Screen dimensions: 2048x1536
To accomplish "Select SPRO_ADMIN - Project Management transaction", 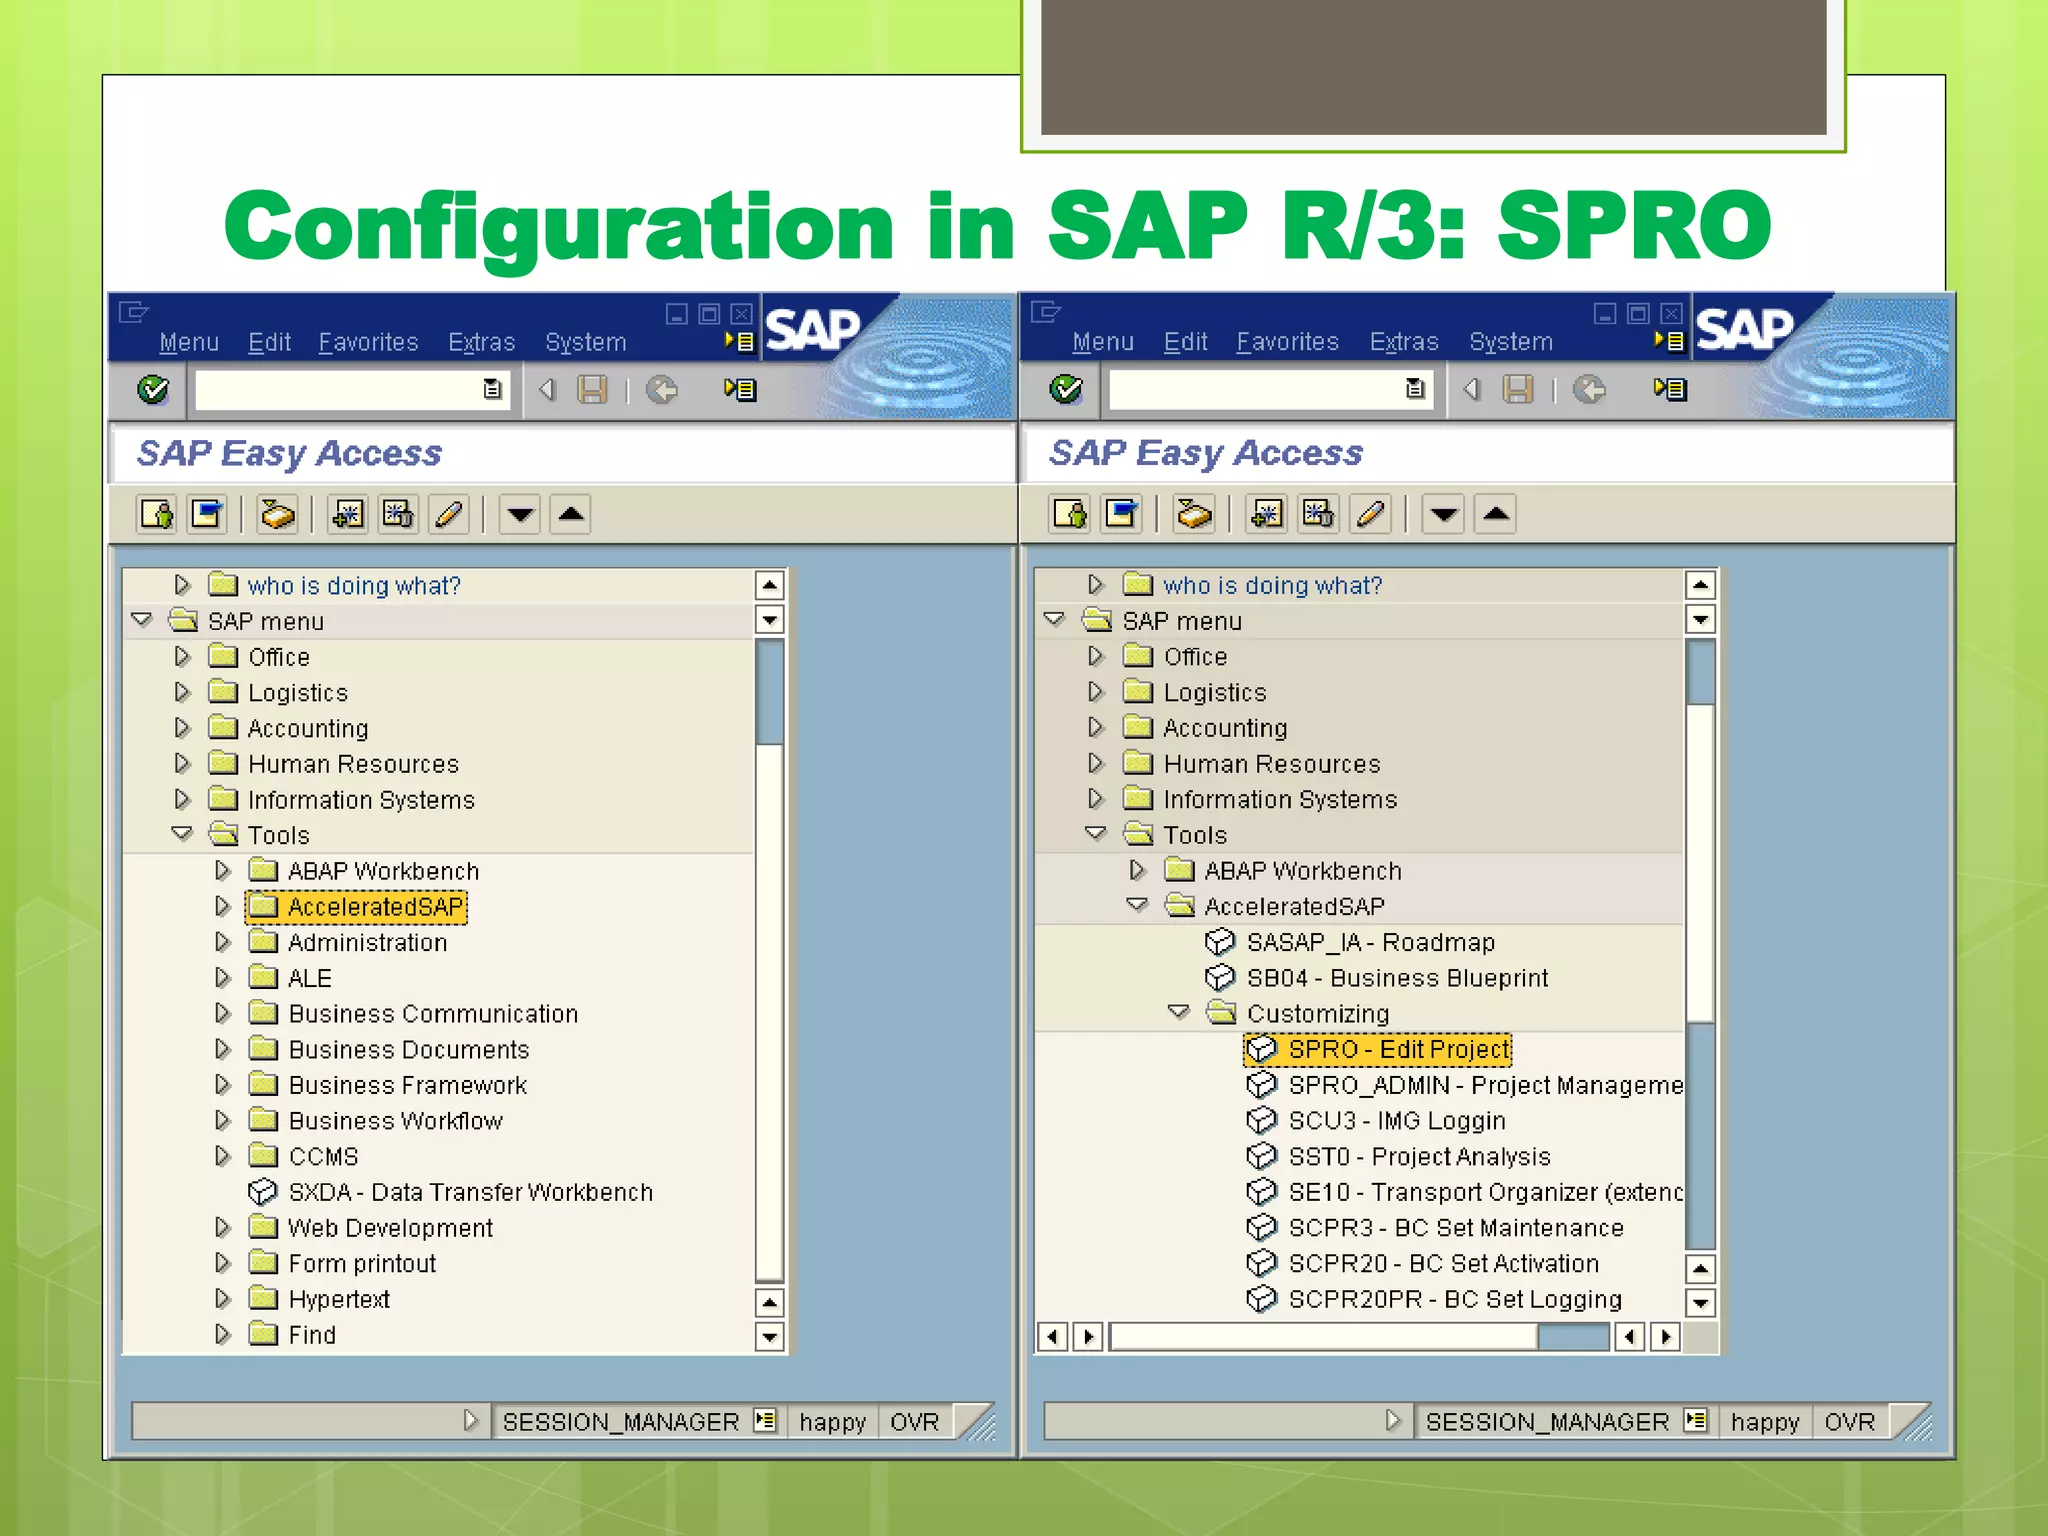I will click(x=1465, y=1085).
